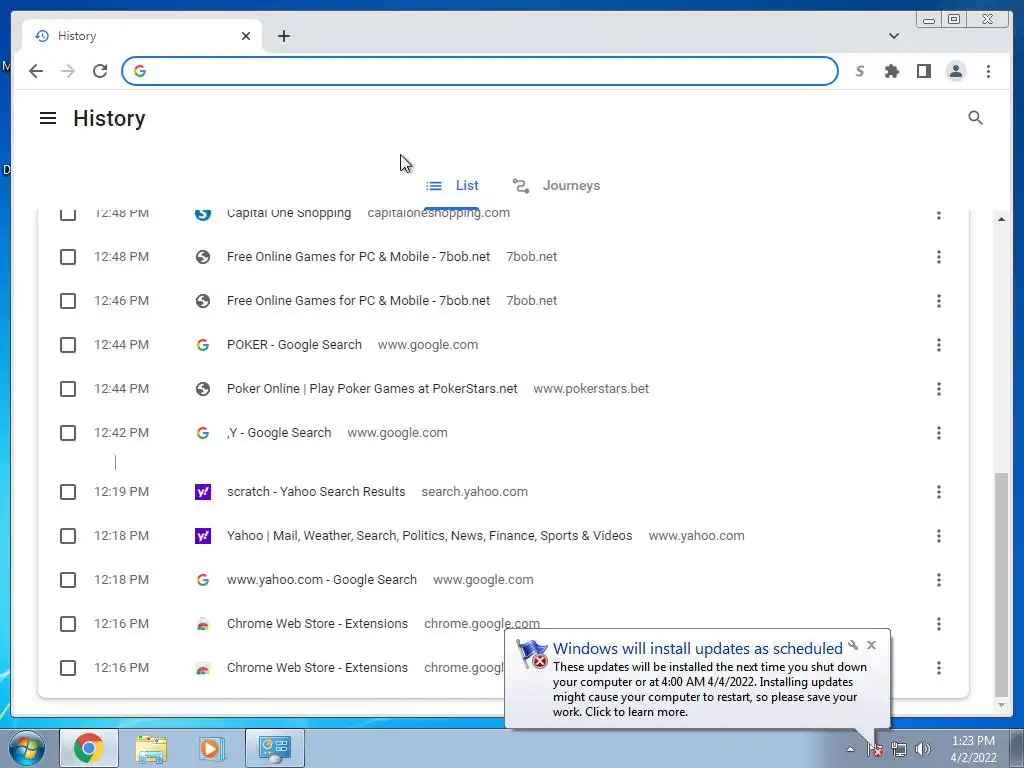
Task: Click the Yahoo favicon of scratch entry
Action: coord(203,492)
